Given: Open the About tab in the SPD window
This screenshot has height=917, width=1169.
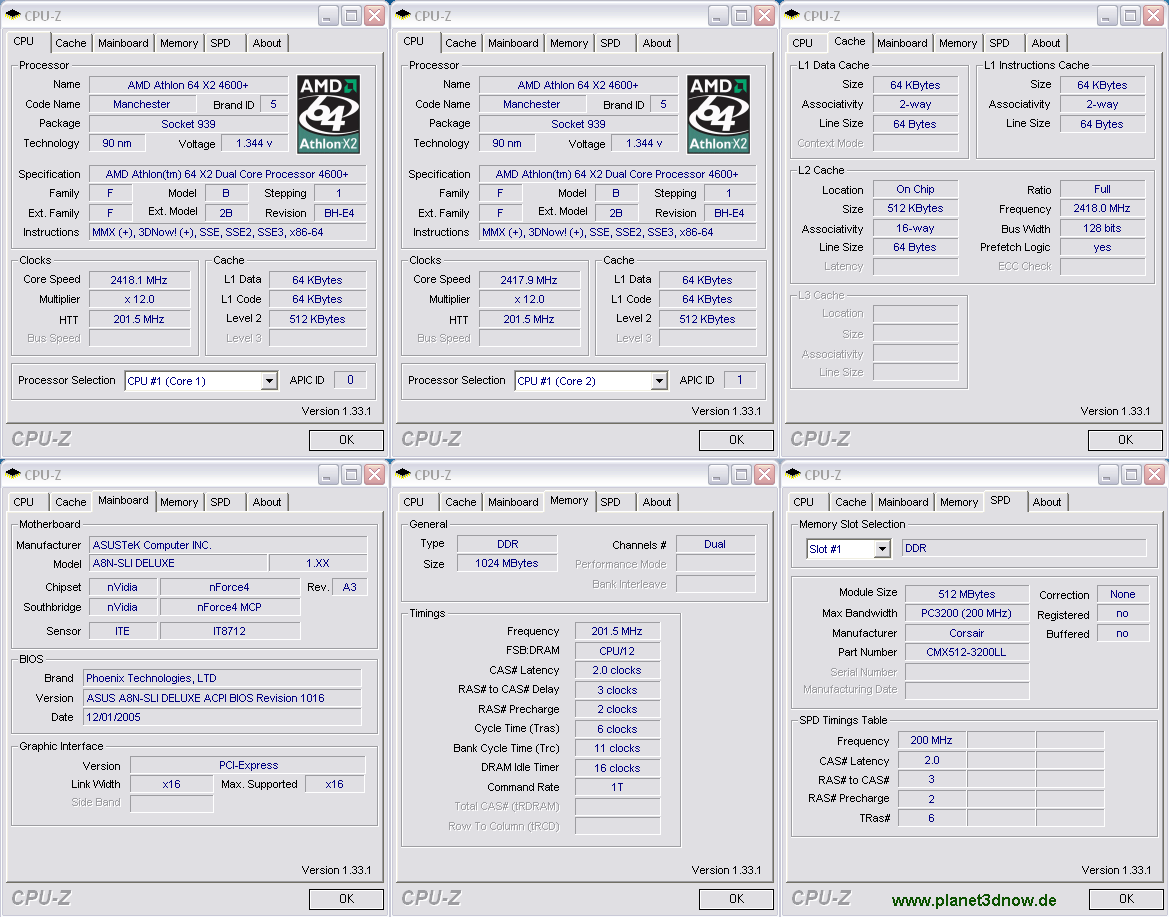Looking at the screenshot, I should (1047, 502).
